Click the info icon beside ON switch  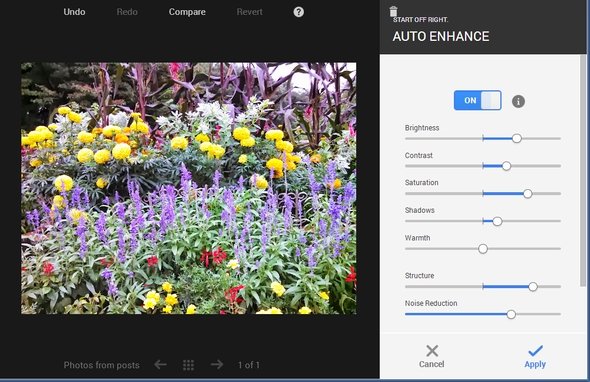[x=518, y=101]
